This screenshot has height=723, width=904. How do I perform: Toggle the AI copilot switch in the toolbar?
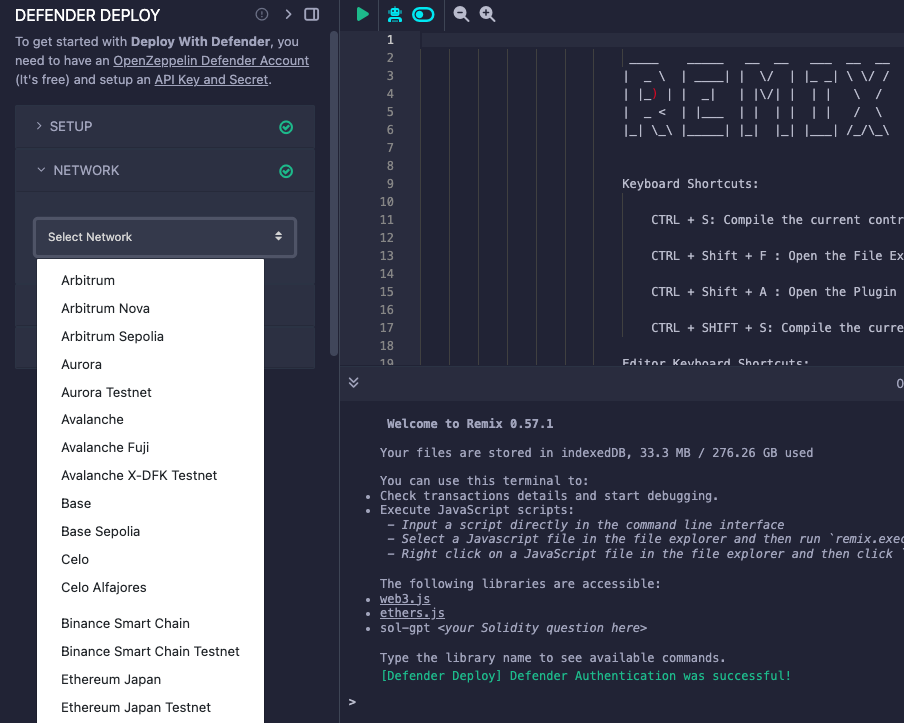[423, 14]
